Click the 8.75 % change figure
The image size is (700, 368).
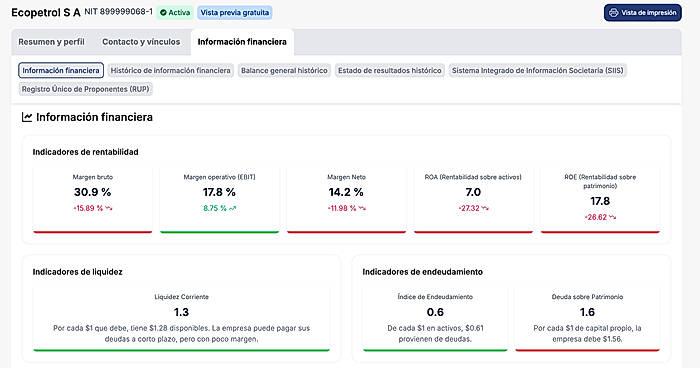coord(215,208)
